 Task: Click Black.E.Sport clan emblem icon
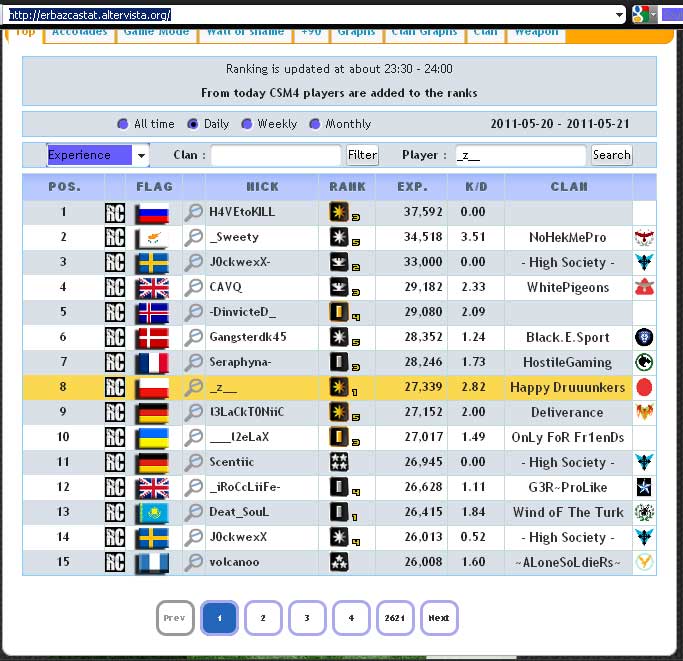coord(644,337)
